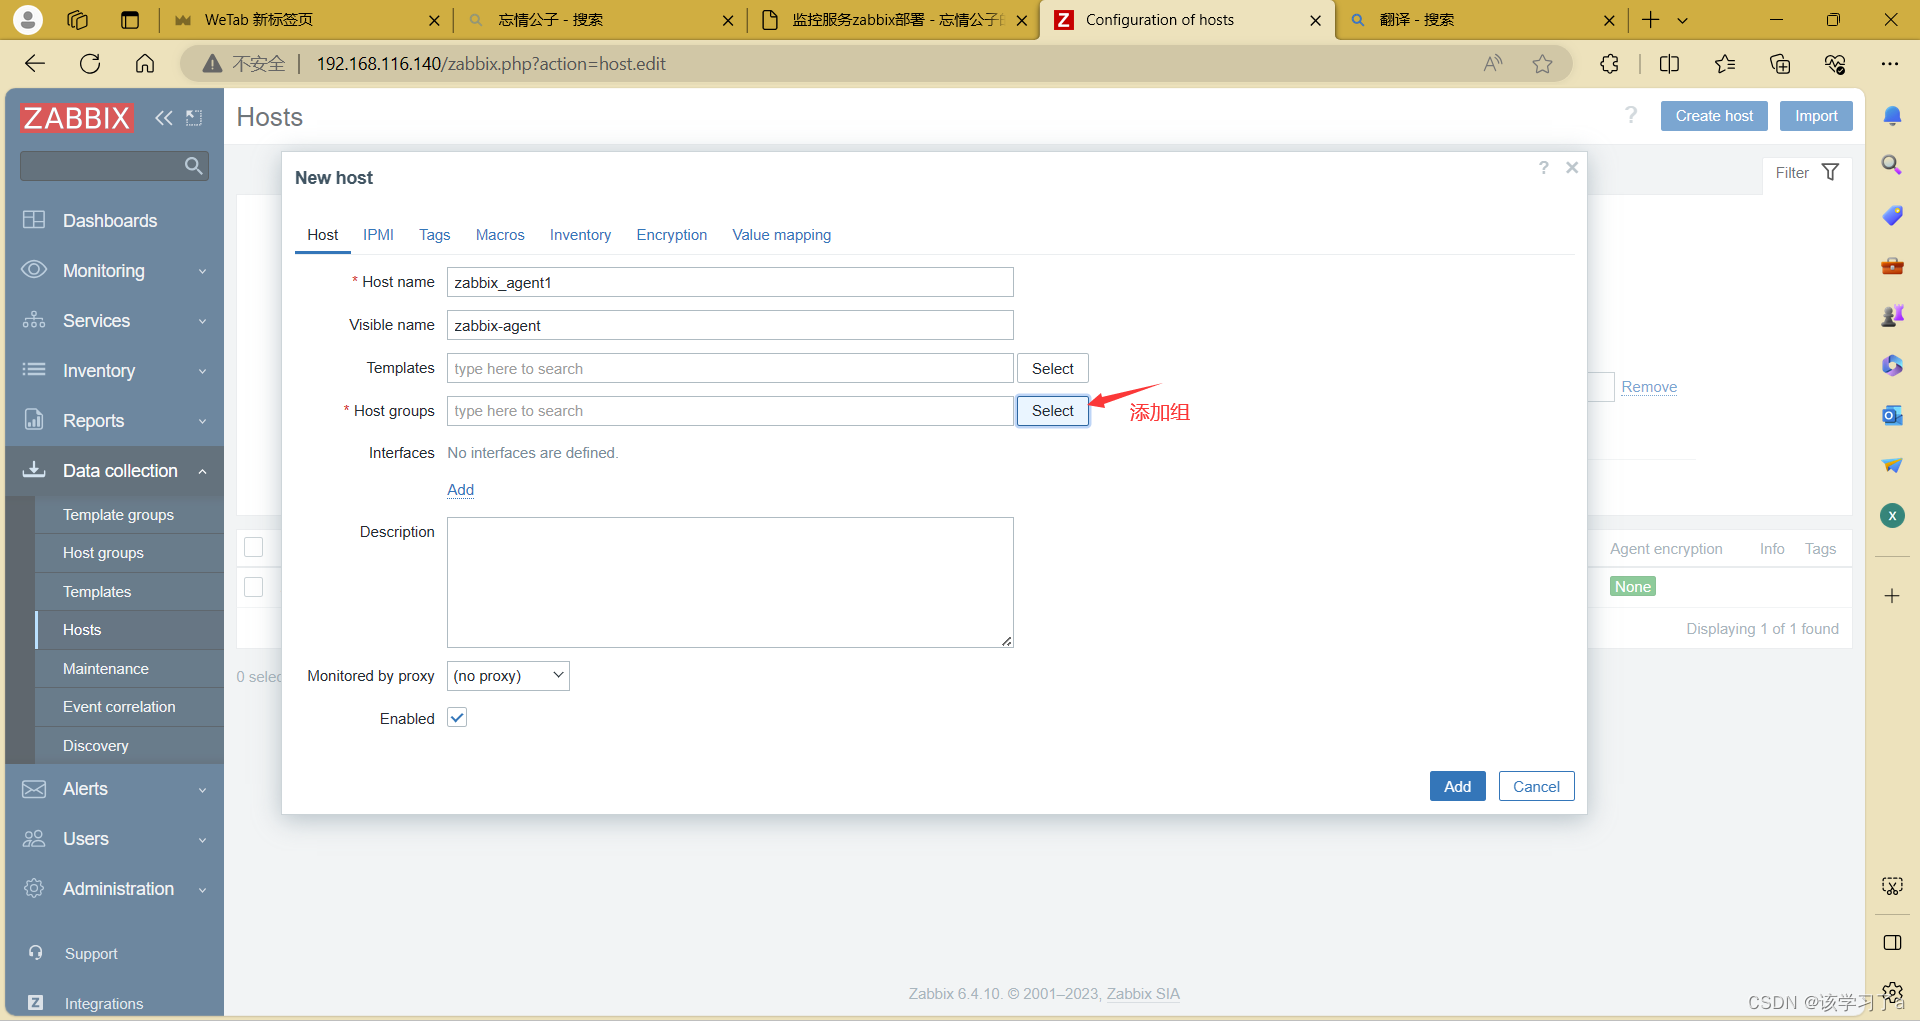Switch to the IPMI tab

[x=378, y=234]
